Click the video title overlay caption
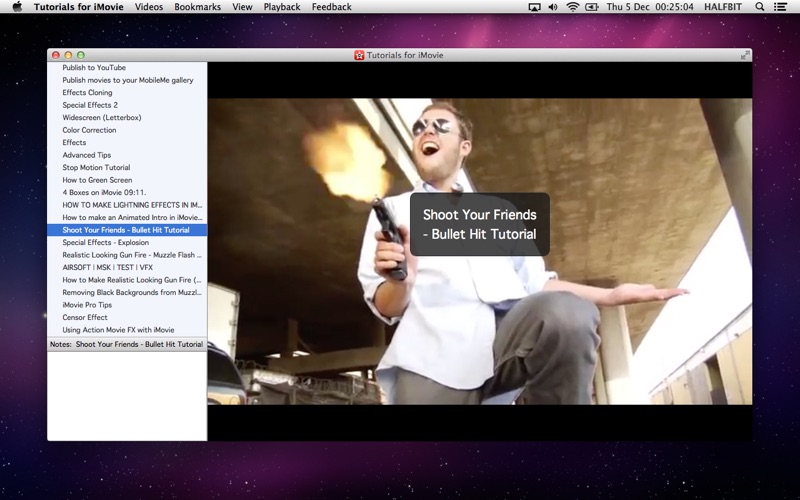Viewport: 800px width, 500px height. [x=480, y=224]
